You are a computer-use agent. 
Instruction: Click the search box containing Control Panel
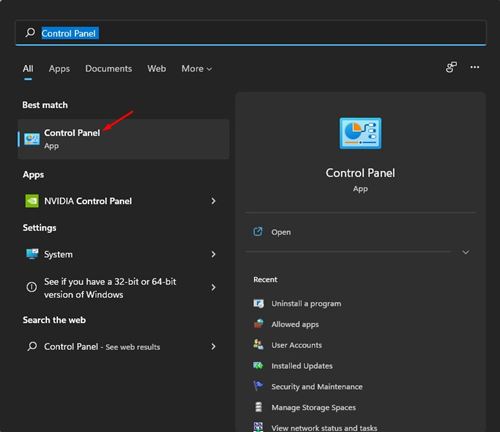pos(251,33)
